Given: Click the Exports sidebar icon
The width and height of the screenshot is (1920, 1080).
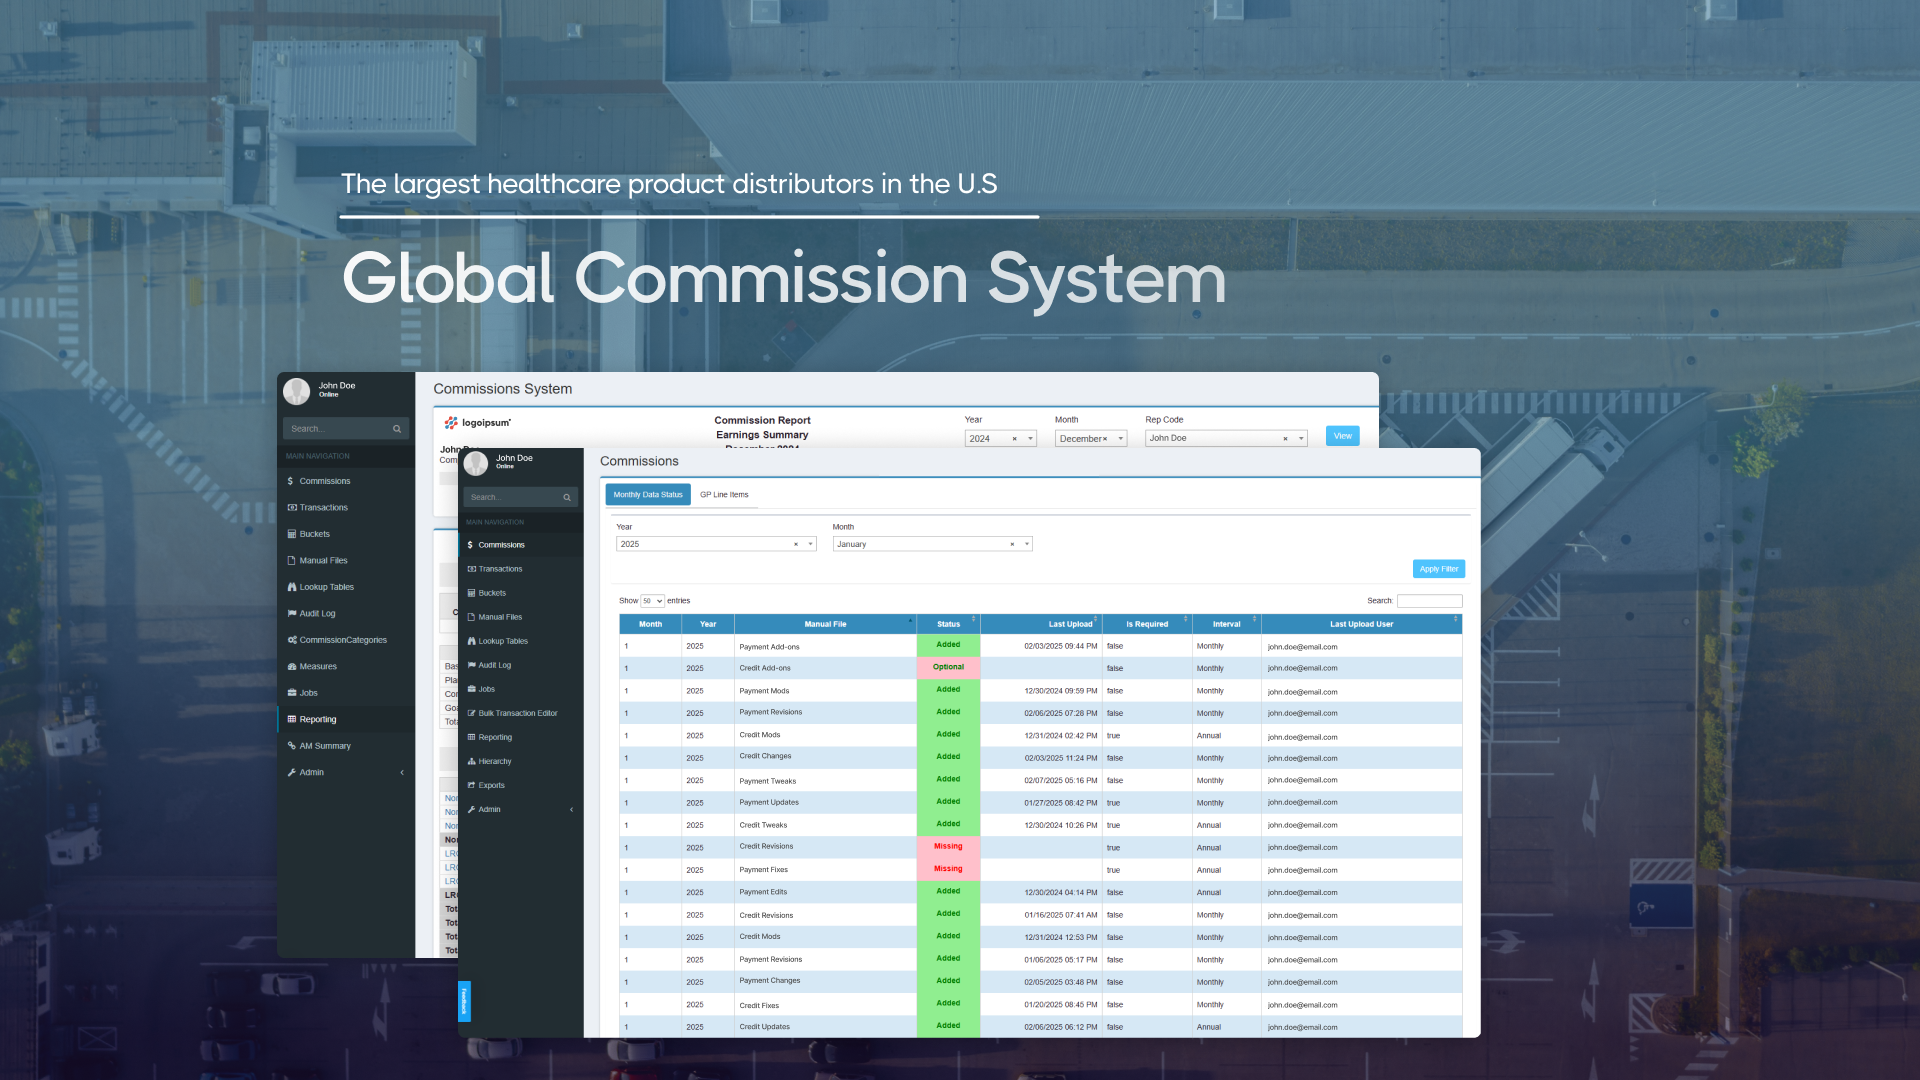Looking at the screenshot, I should point(471,785).
